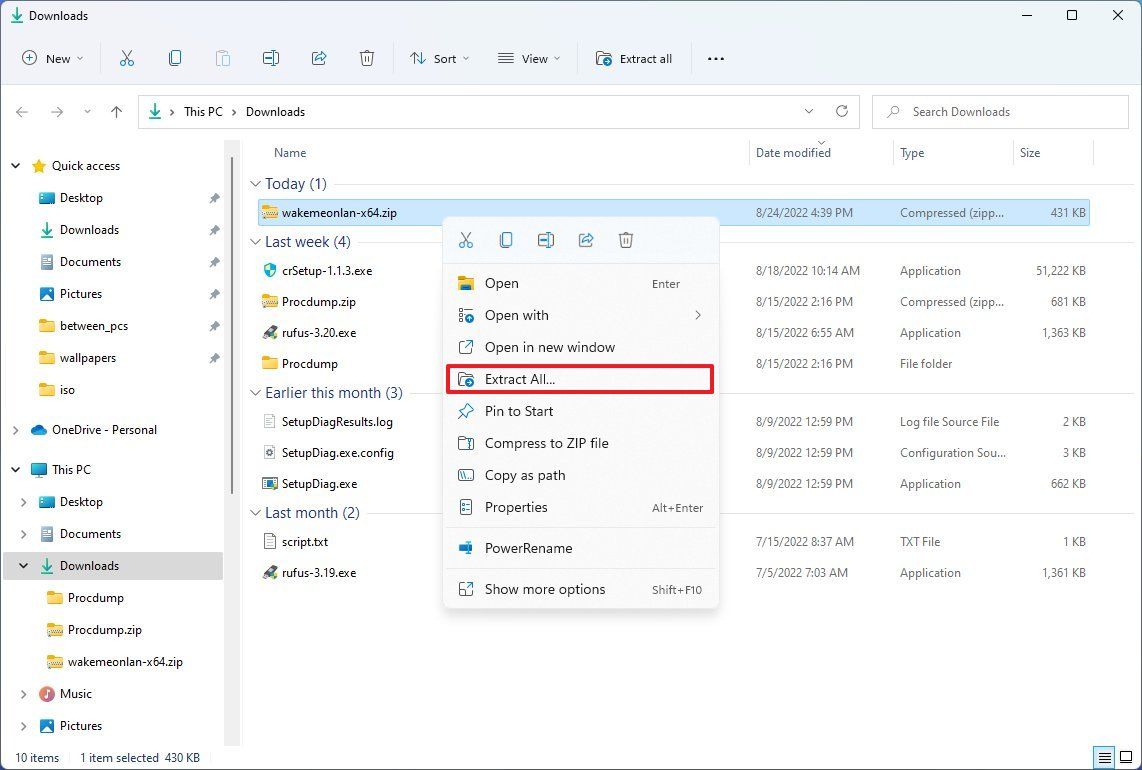Expand OneDrive - Personal in the sidebar

tap(16, 429)
